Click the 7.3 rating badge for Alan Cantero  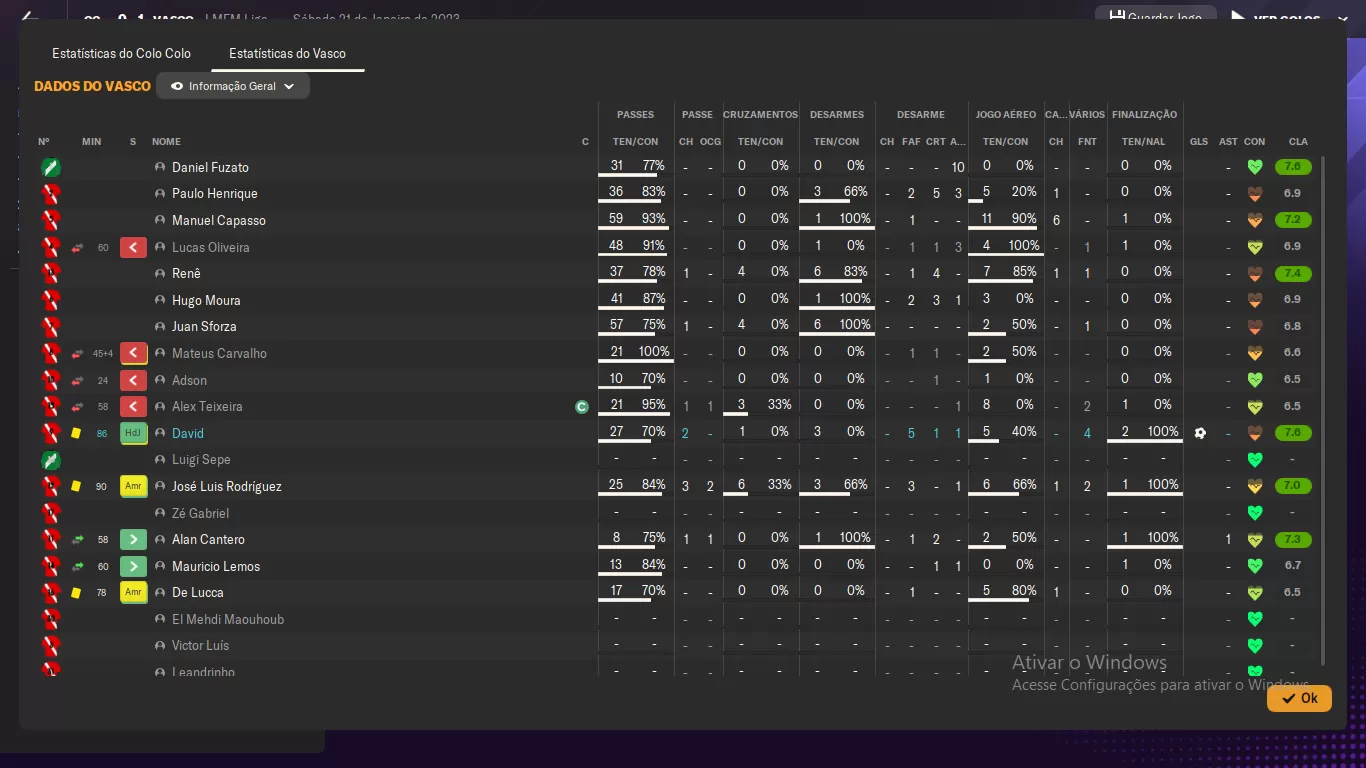(1293, 539)
